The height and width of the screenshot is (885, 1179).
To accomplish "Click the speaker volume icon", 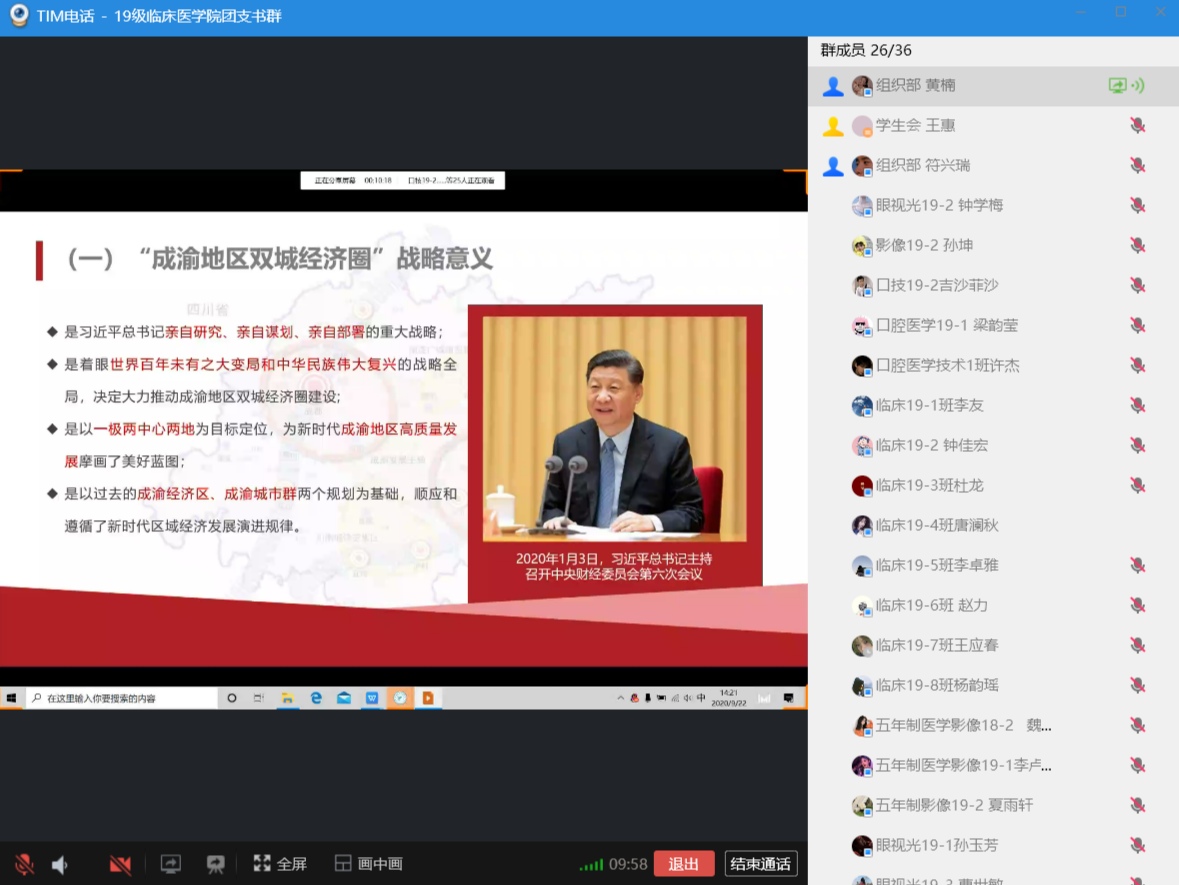I will (x=60, y=864).
